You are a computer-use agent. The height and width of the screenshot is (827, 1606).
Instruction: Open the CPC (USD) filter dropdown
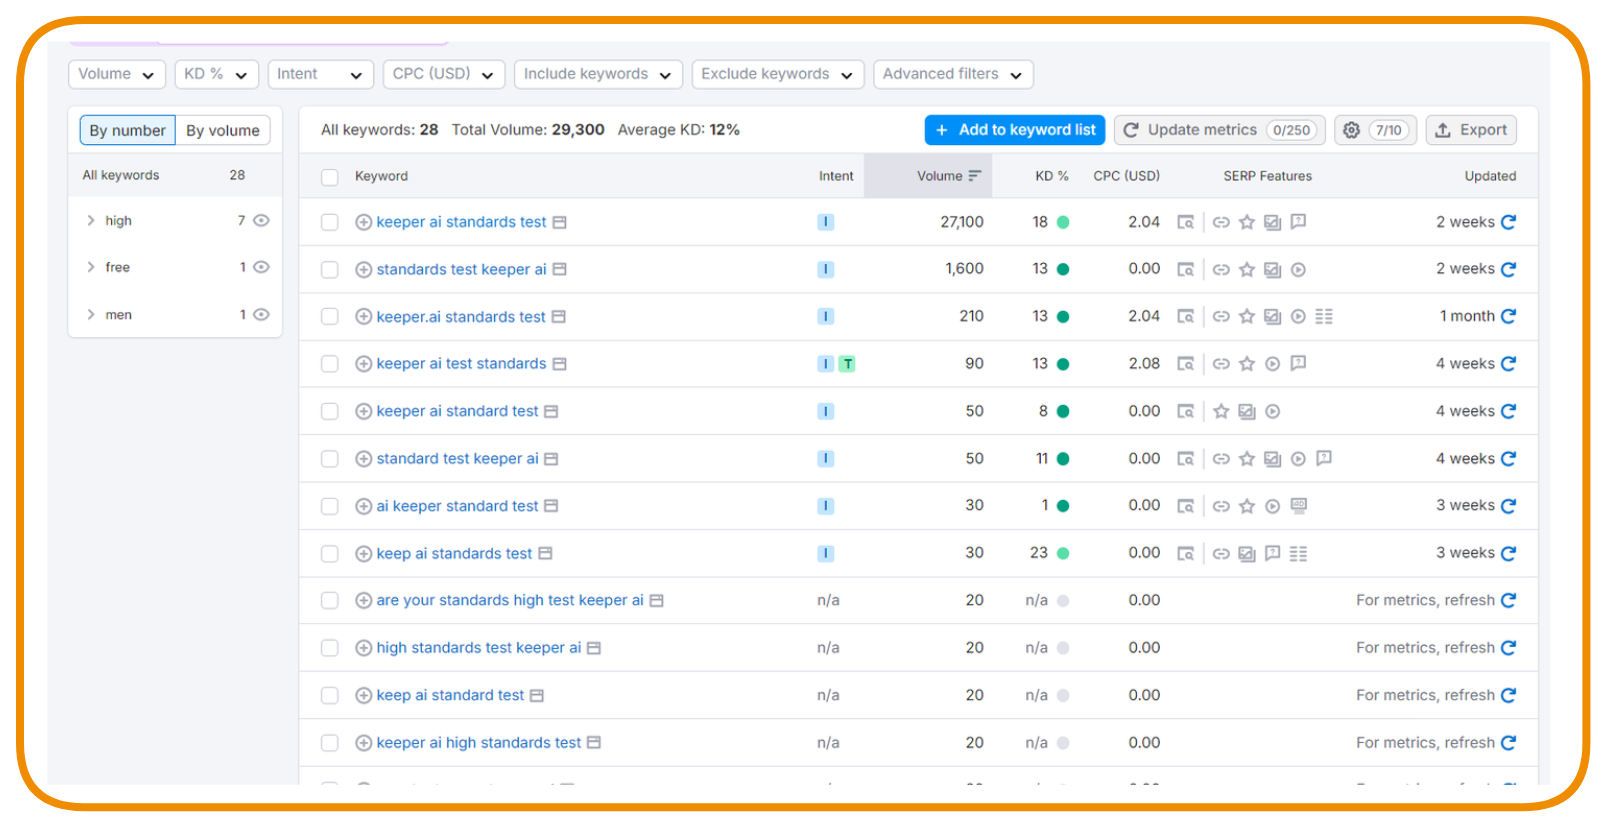(x=443, y=74)
